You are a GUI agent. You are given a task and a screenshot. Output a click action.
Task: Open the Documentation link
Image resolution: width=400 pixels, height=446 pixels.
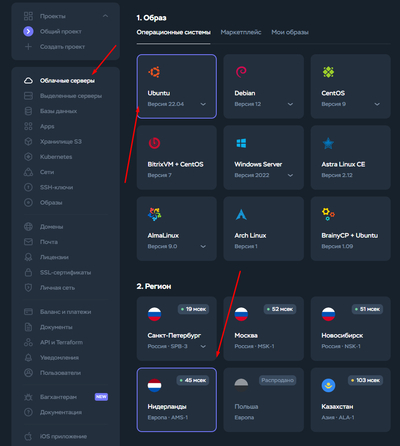click(61, 412)
